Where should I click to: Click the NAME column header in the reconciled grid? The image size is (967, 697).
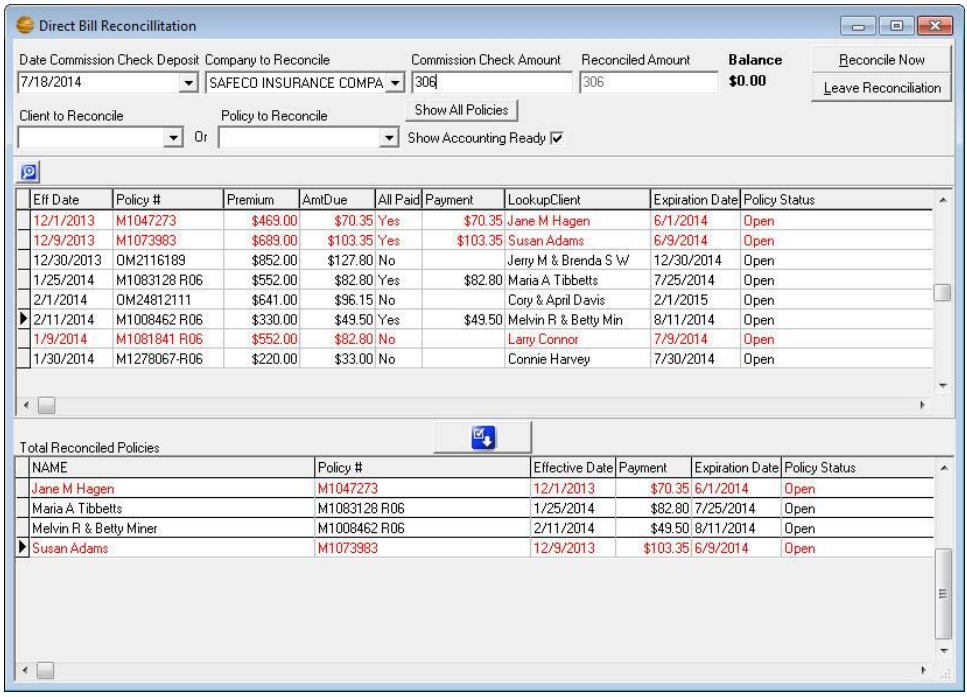[x=172, y=468]
